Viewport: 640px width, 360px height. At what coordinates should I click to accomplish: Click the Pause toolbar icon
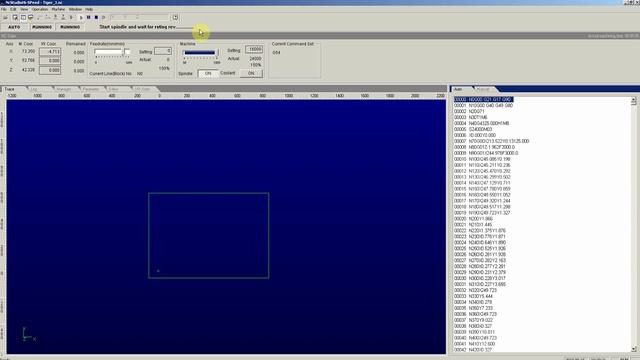click(x=89, y=18)
